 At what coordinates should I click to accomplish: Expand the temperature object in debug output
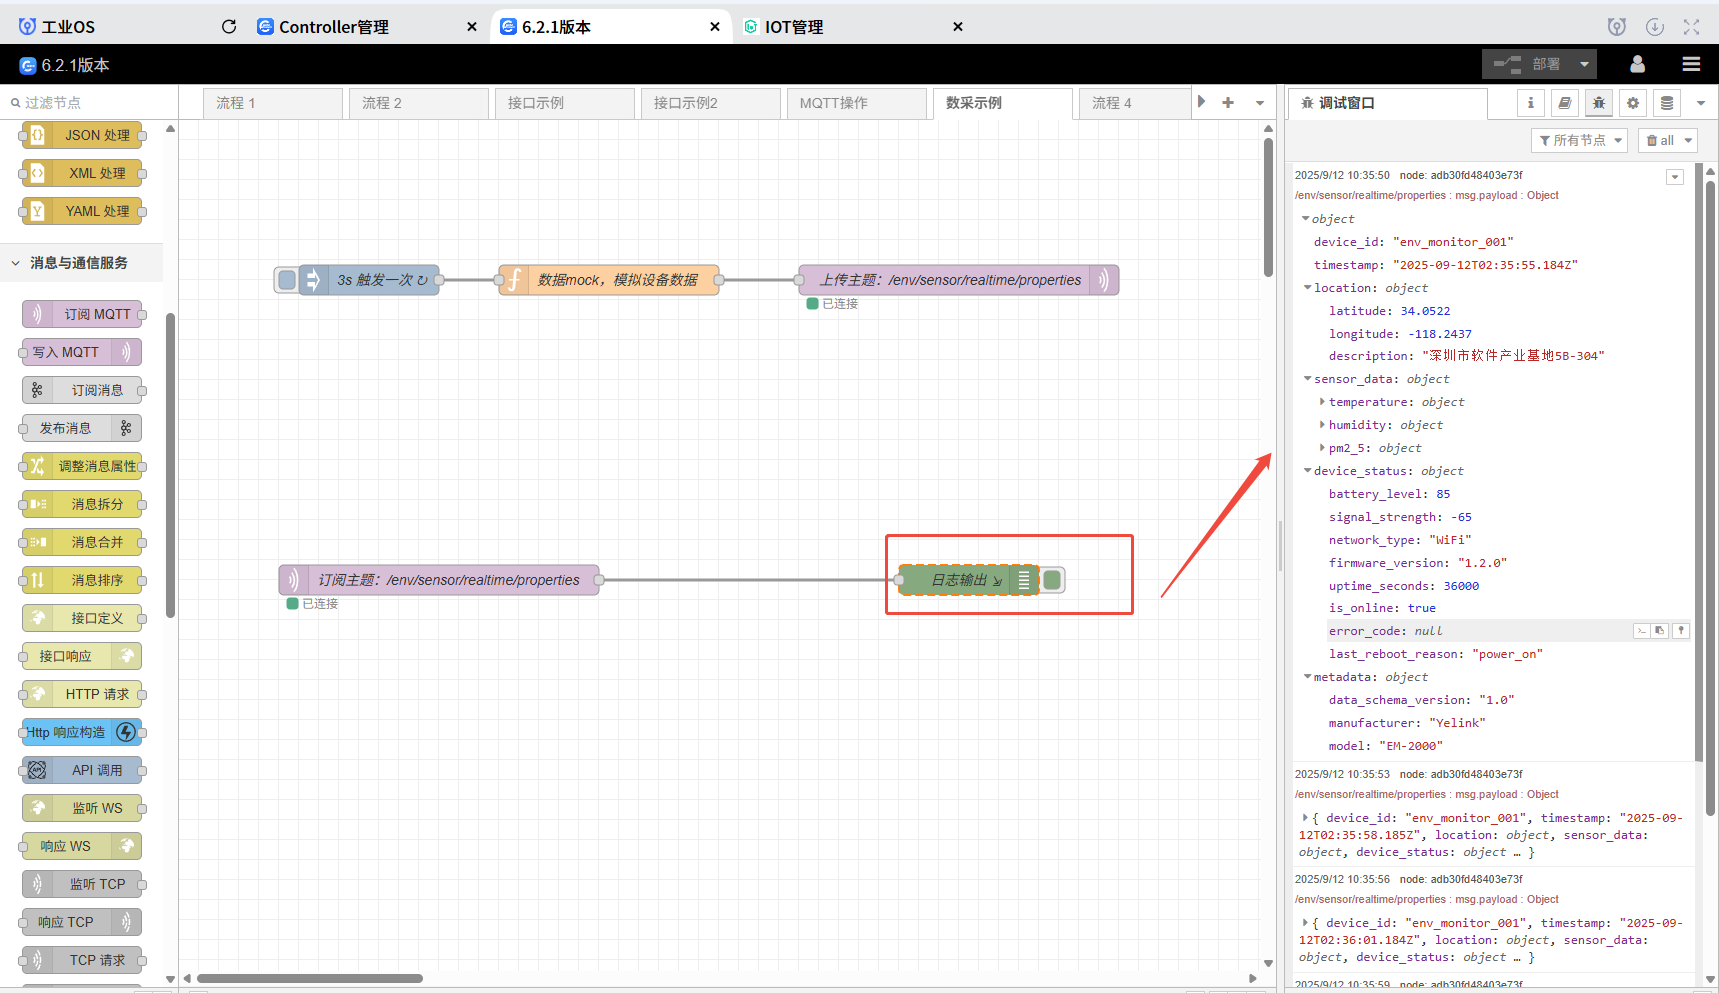pos(1322,402)
